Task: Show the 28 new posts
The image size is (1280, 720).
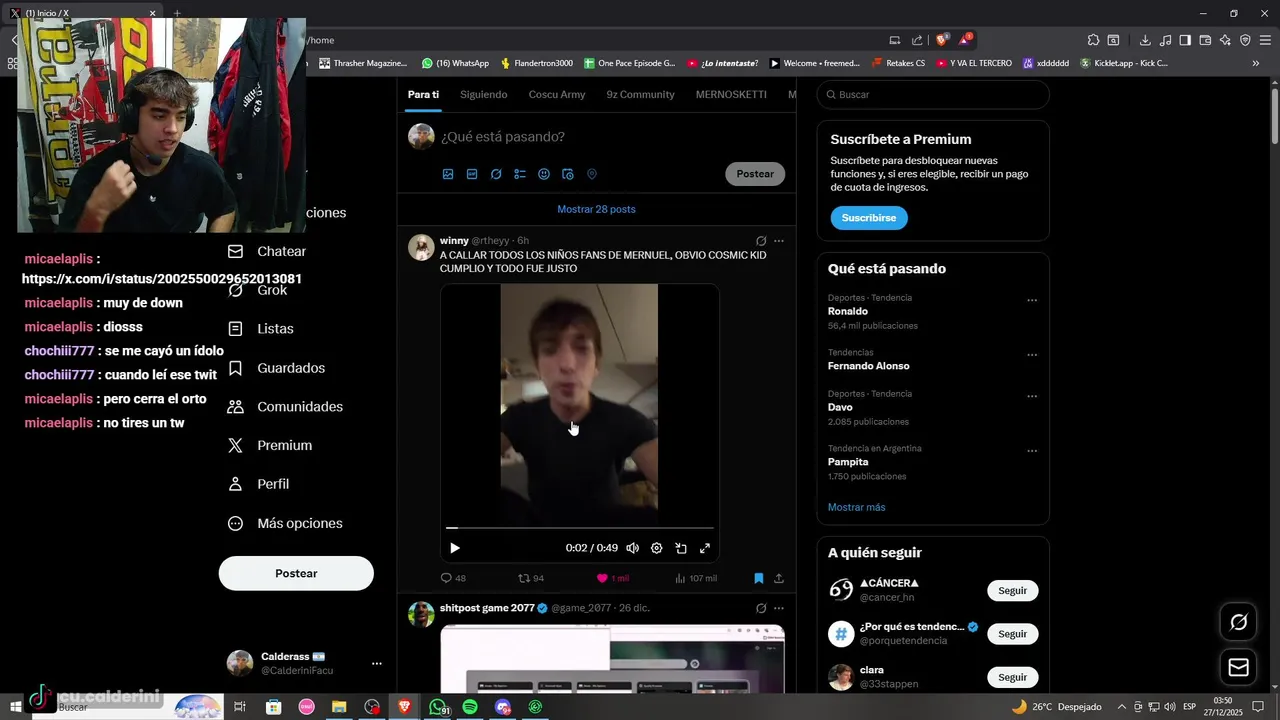Action: 596,209
